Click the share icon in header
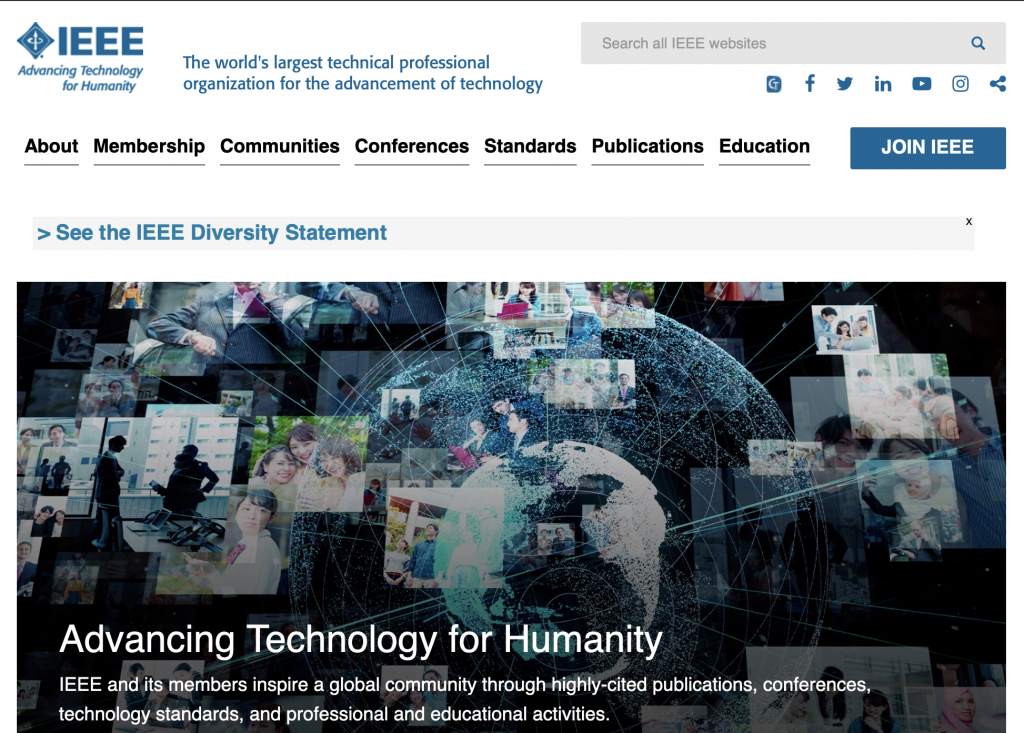Viewport: 1024px width, 733px height. [x=998, y=84]
